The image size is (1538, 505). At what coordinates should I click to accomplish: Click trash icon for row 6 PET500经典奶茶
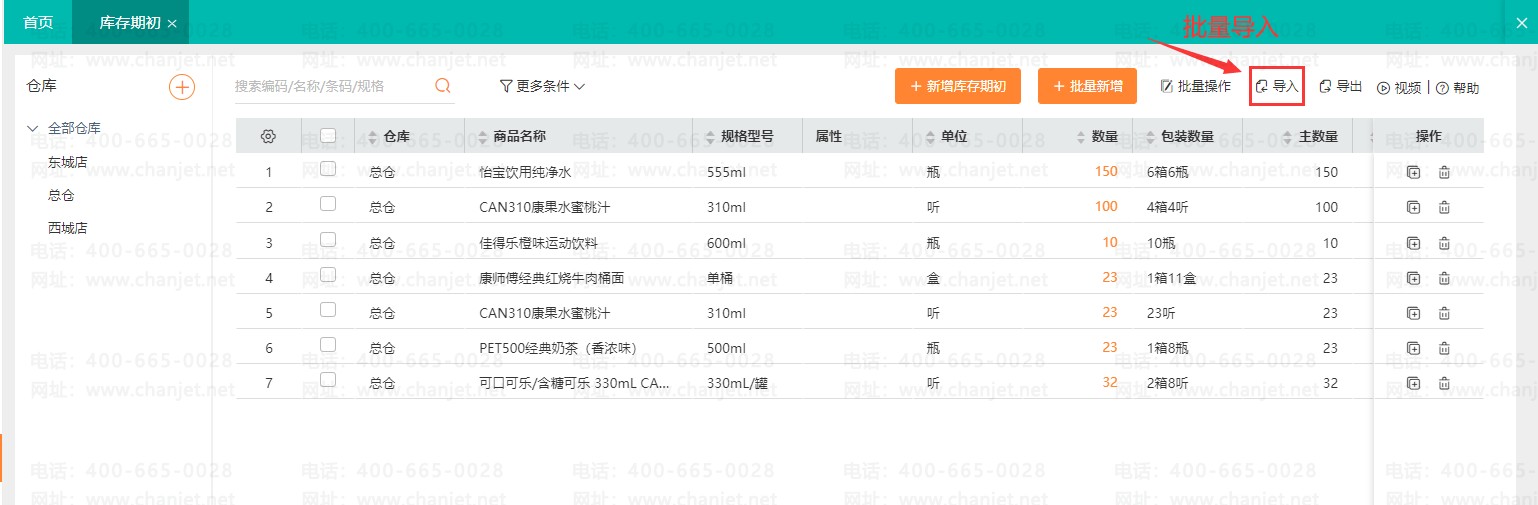[1444, 348]
